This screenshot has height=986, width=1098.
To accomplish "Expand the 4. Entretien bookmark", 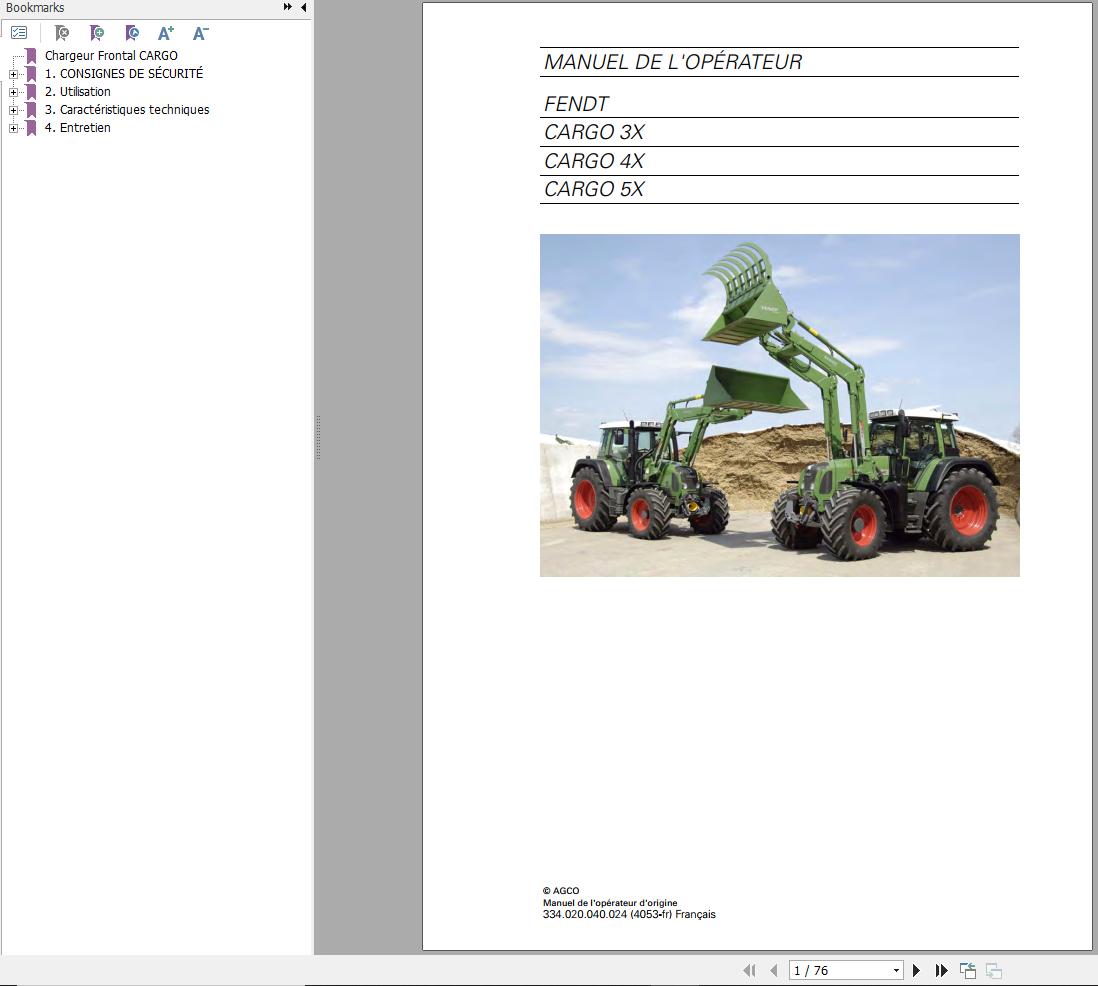I will [x=13, y=128].
